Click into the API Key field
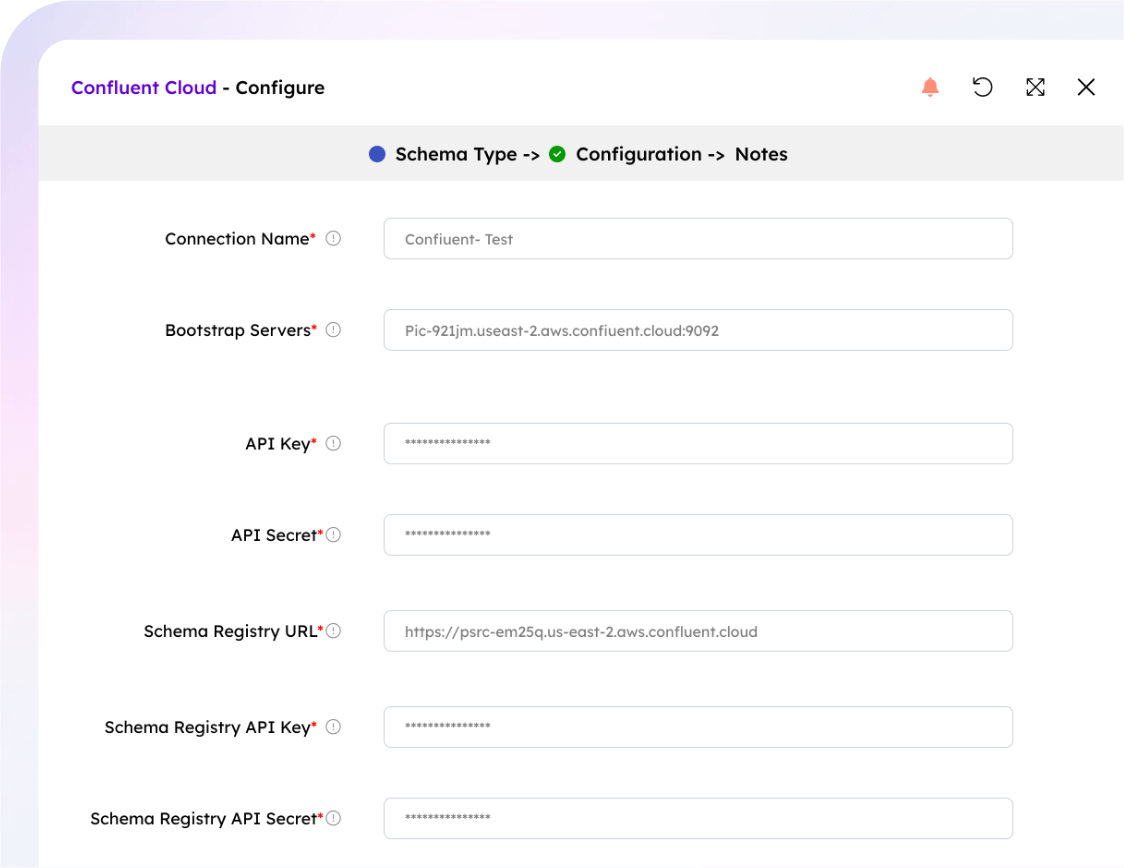Viewport: 1124px width, 868px height. (698, 444)
